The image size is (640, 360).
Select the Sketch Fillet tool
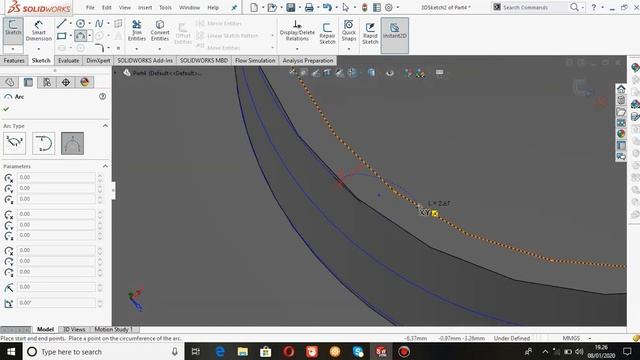[99, 48]
